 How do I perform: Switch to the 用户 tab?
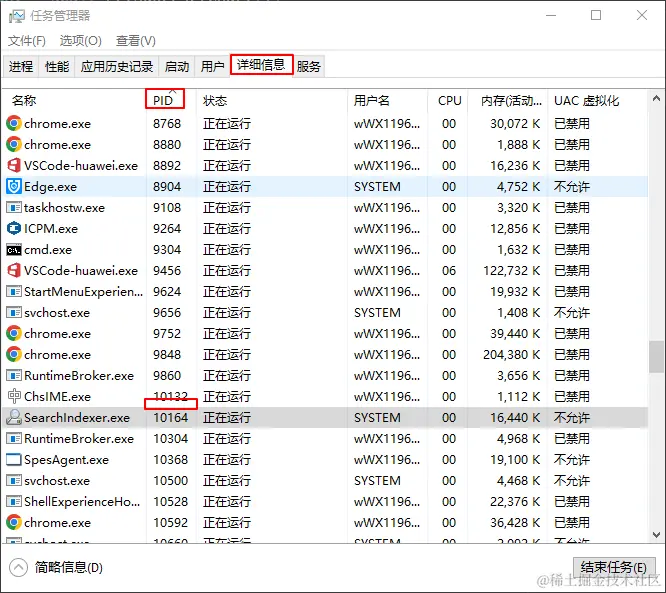[212, 66]
